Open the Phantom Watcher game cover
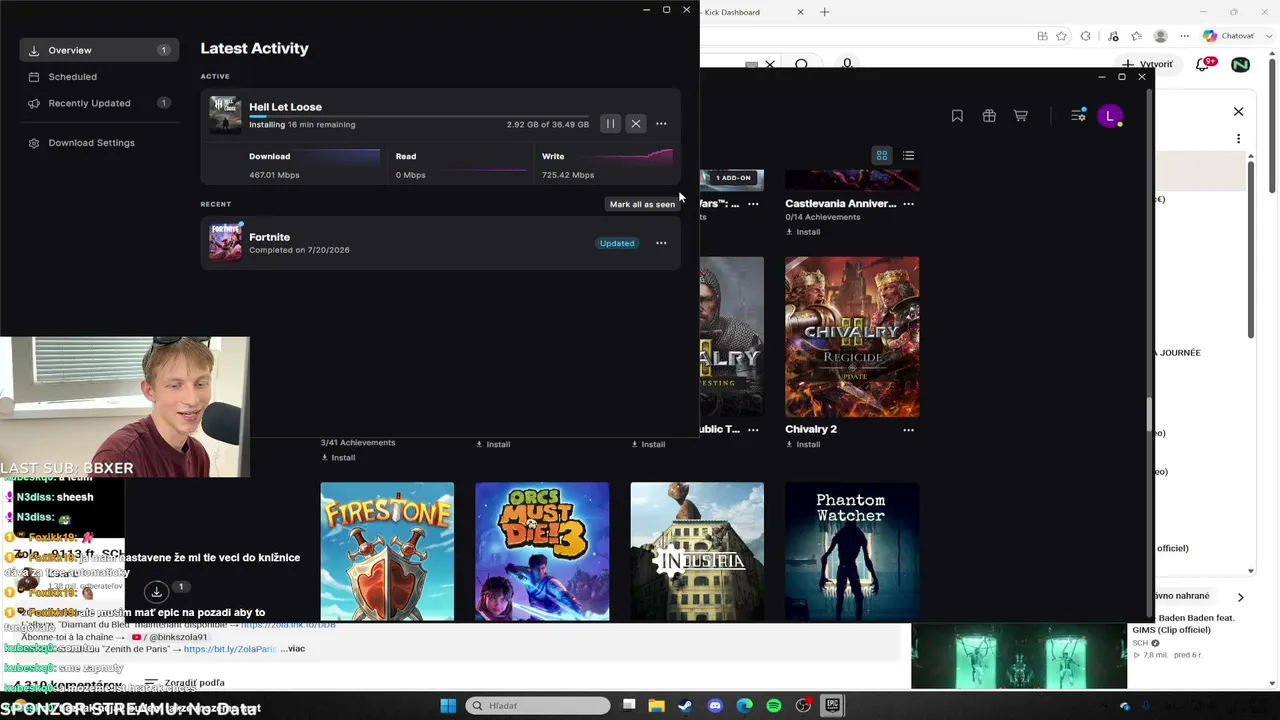Viewport: 1280px width, 720px height. tap(852, 552)
